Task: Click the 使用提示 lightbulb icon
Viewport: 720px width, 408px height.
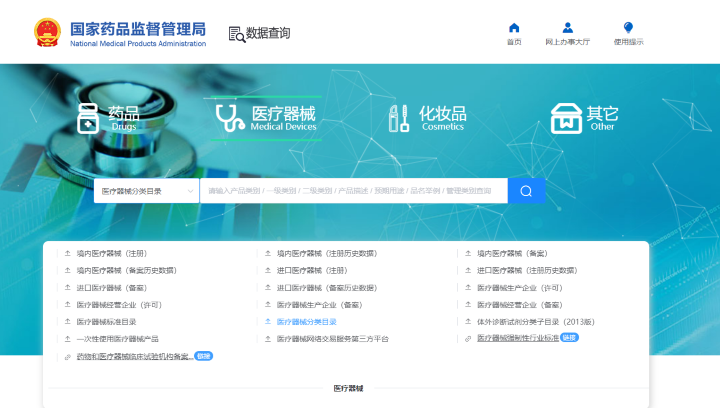Action: click(x=628, y=28)
